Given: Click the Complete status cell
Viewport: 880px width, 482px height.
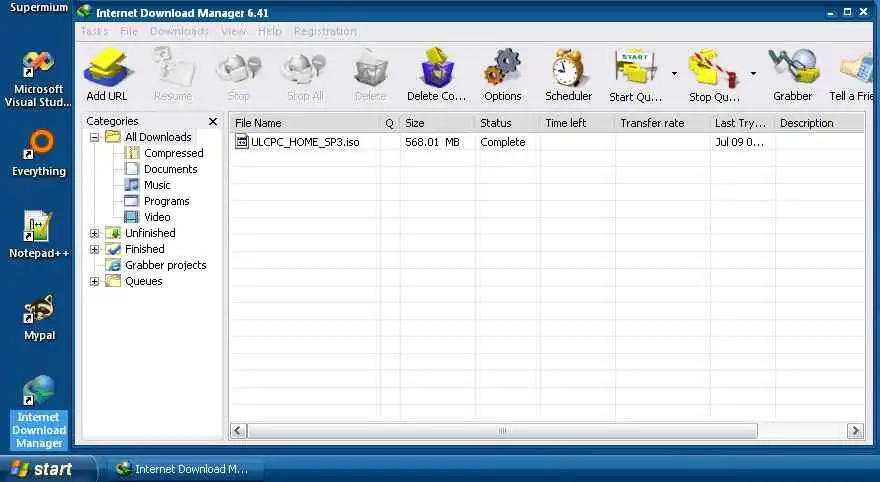Looking at the screenshot, I should click(x=503, y=143).
